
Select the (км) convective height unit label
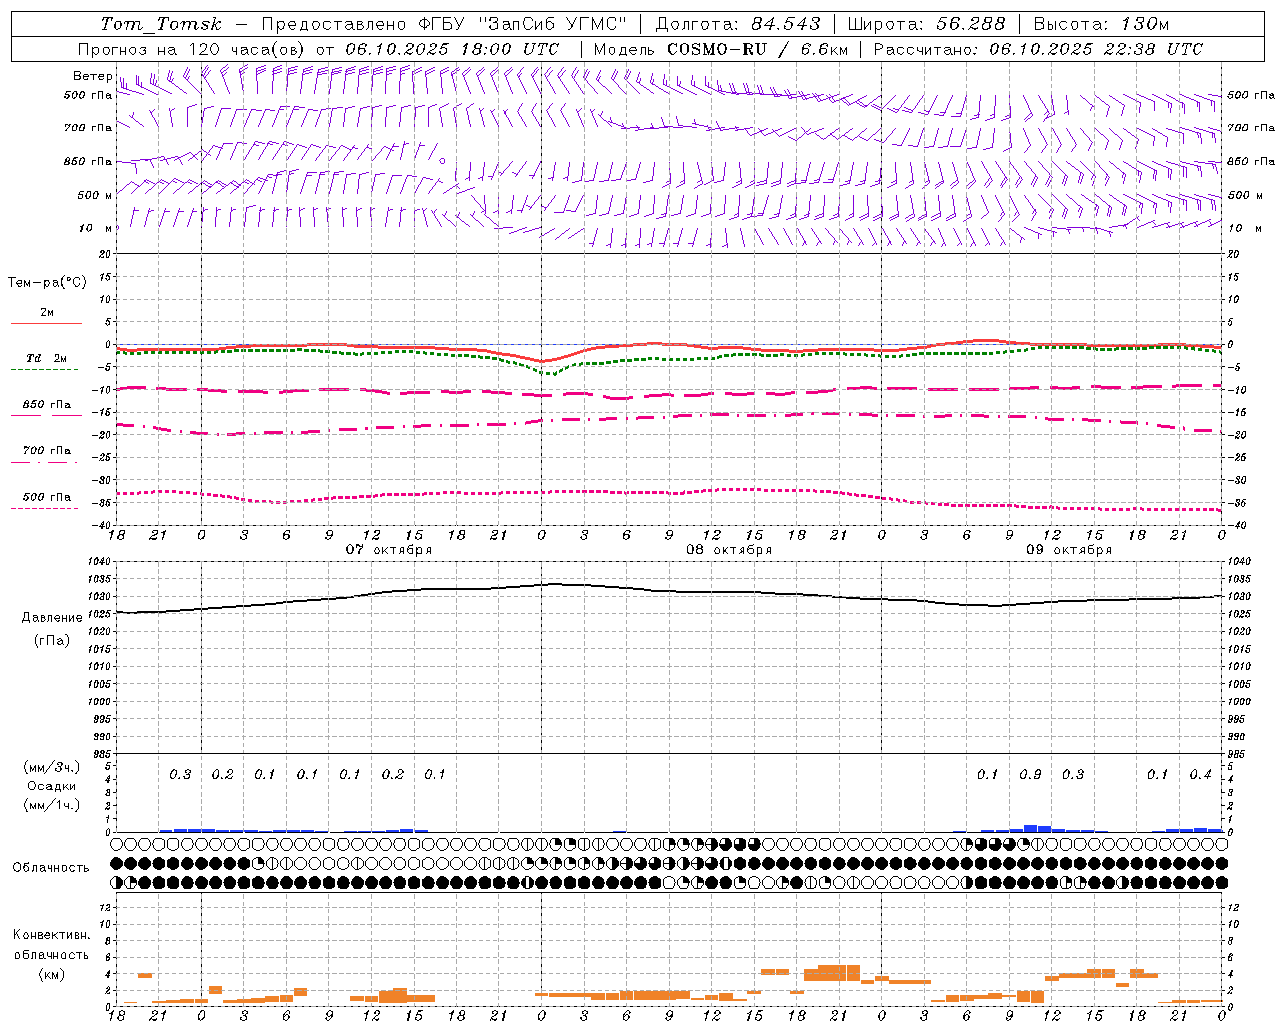(52, 973)
